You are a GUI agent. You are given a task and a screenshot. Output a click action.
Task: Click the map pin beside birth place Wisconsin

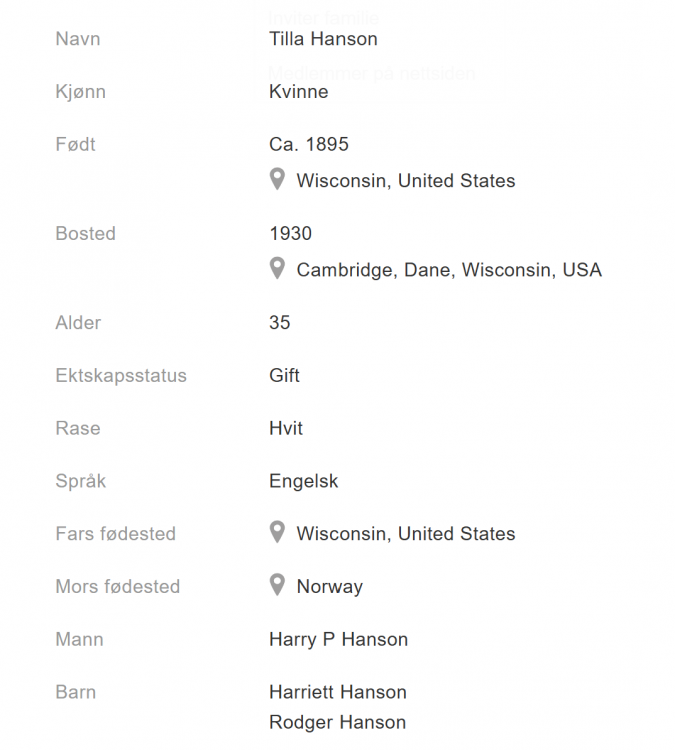click(278, 180)
